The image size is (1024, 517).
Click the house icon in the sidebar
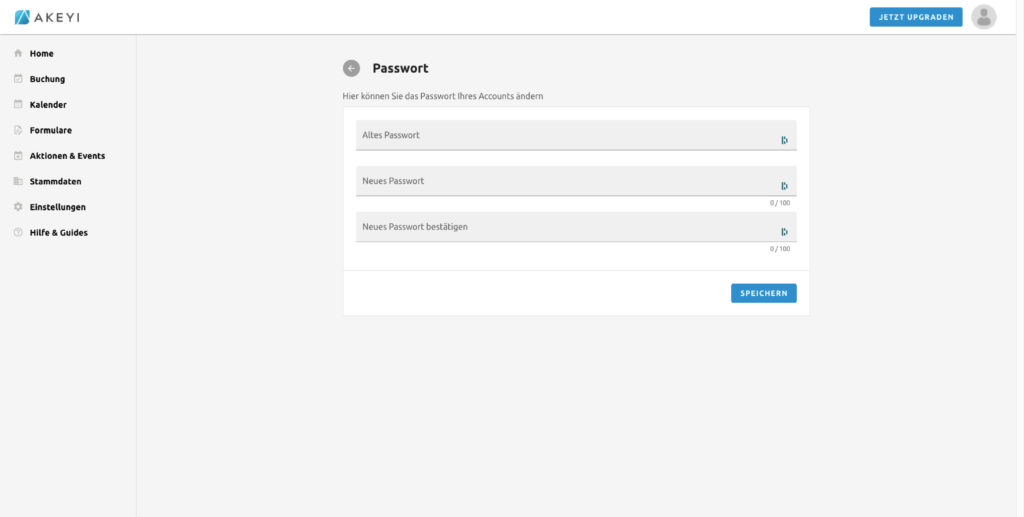pos(18,53)
